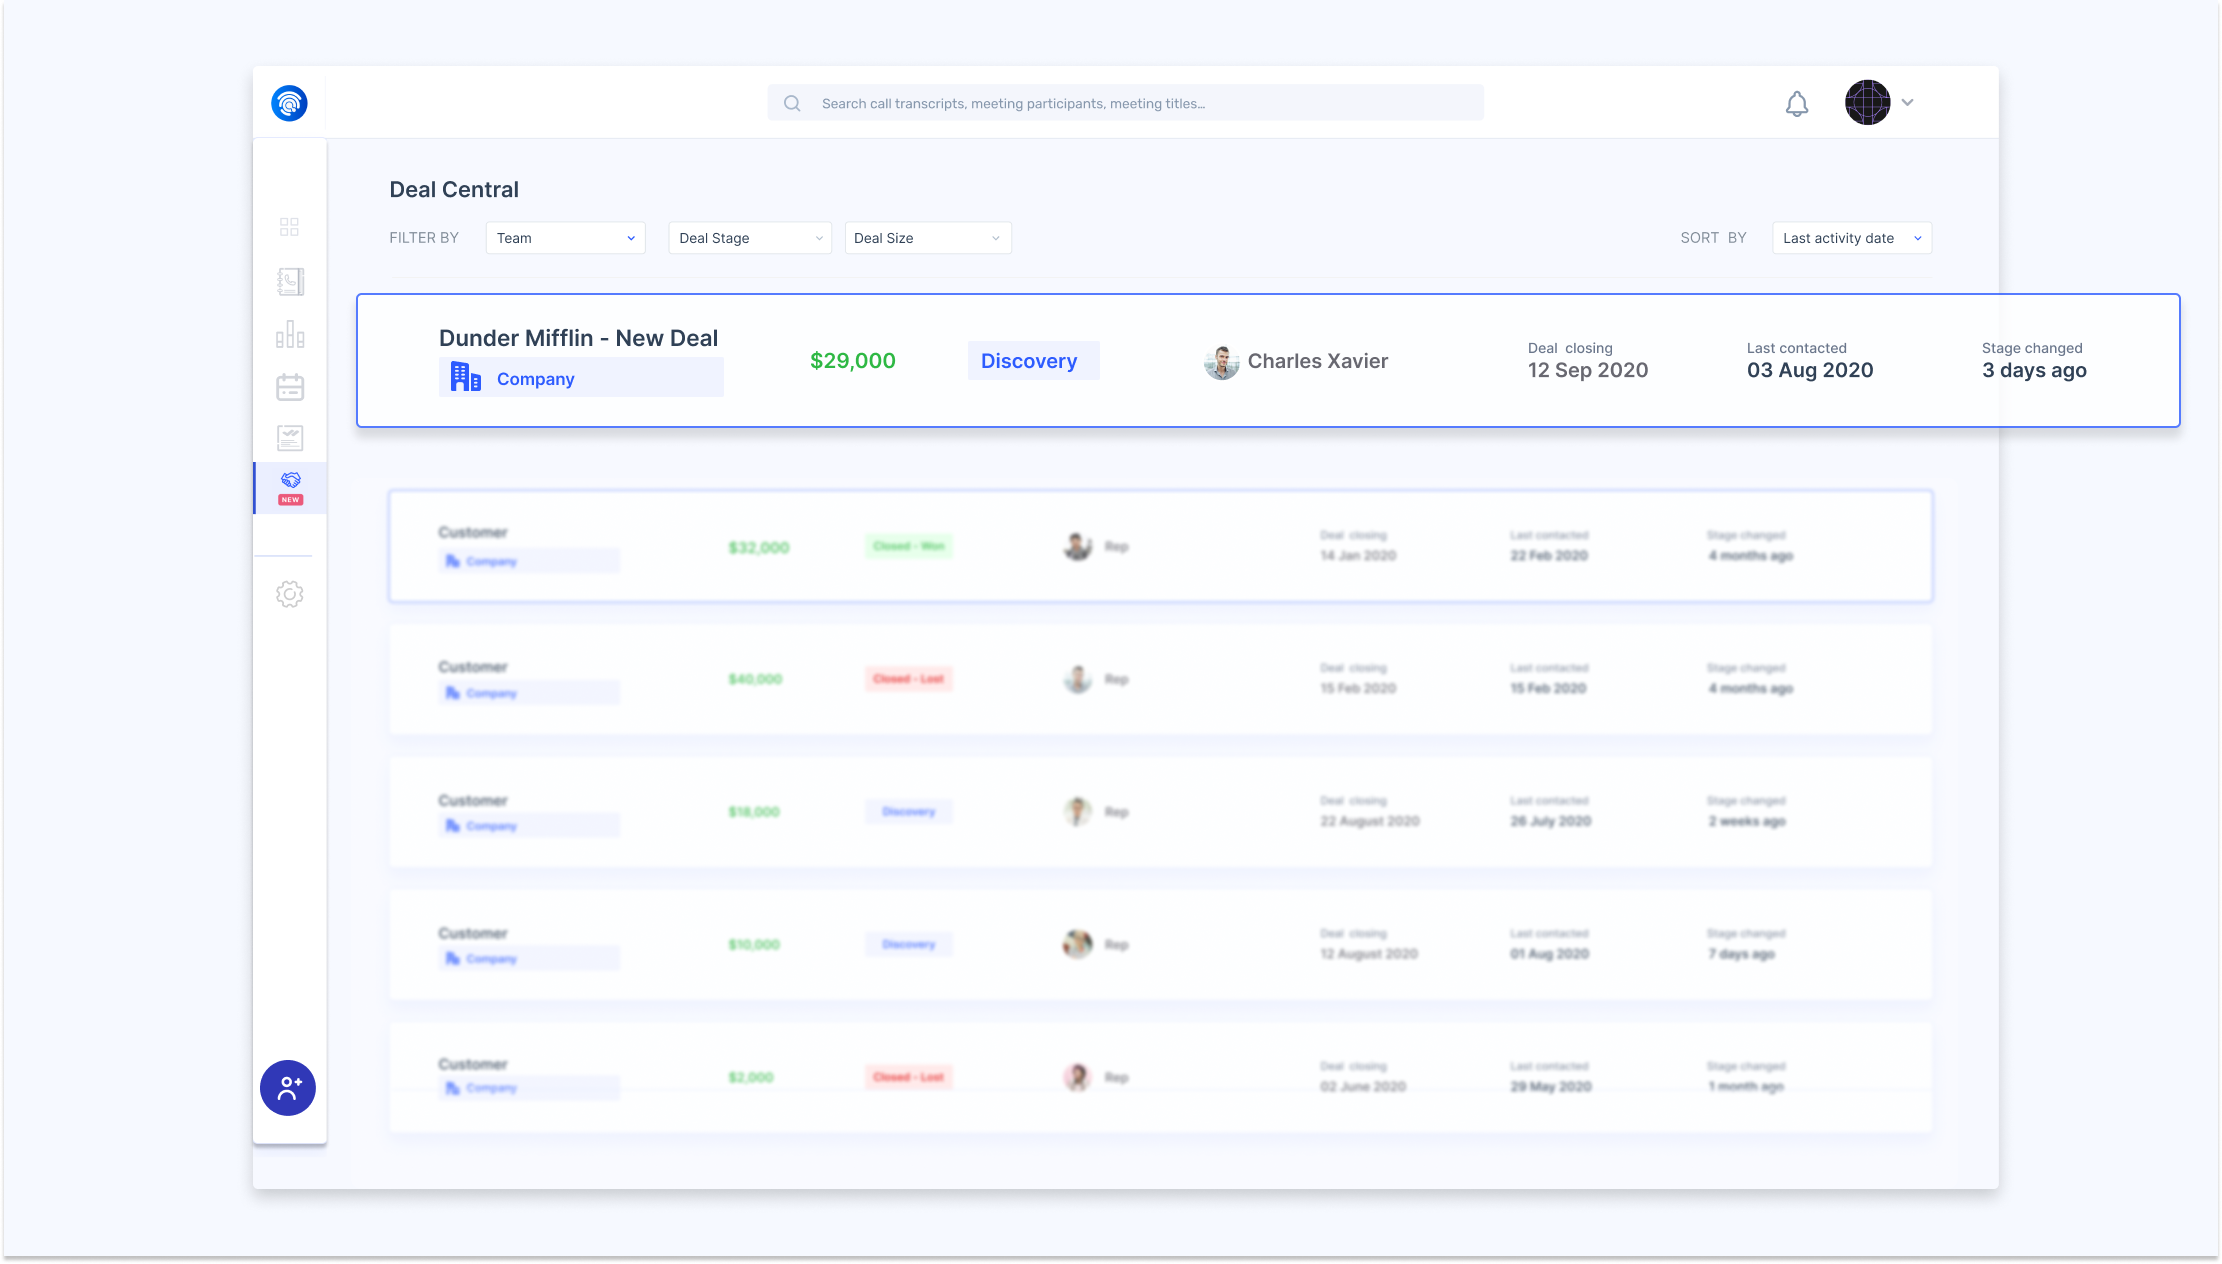Click the Closed - Won badge in $32,000 row
This screenshot has width=2222, height=1264.
[908, 546]
